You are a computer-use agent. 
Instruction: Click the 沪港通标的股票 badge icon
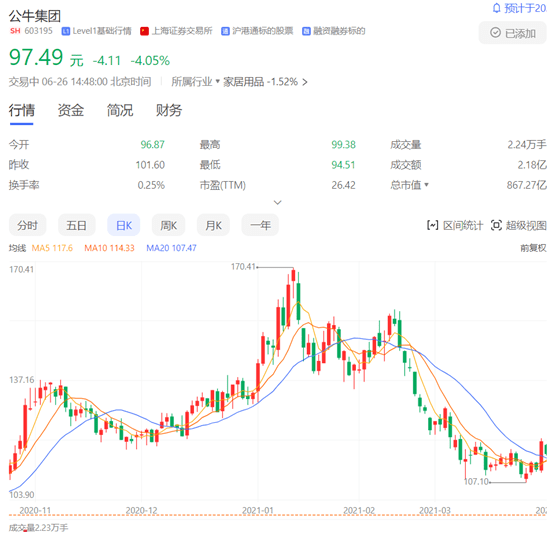tap(225, 31)
